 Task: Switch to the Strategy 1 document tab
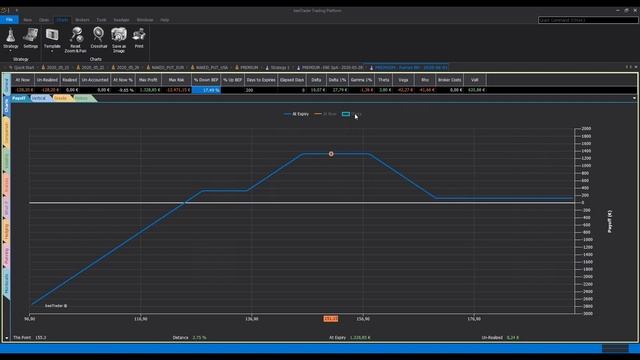point(278,67)
